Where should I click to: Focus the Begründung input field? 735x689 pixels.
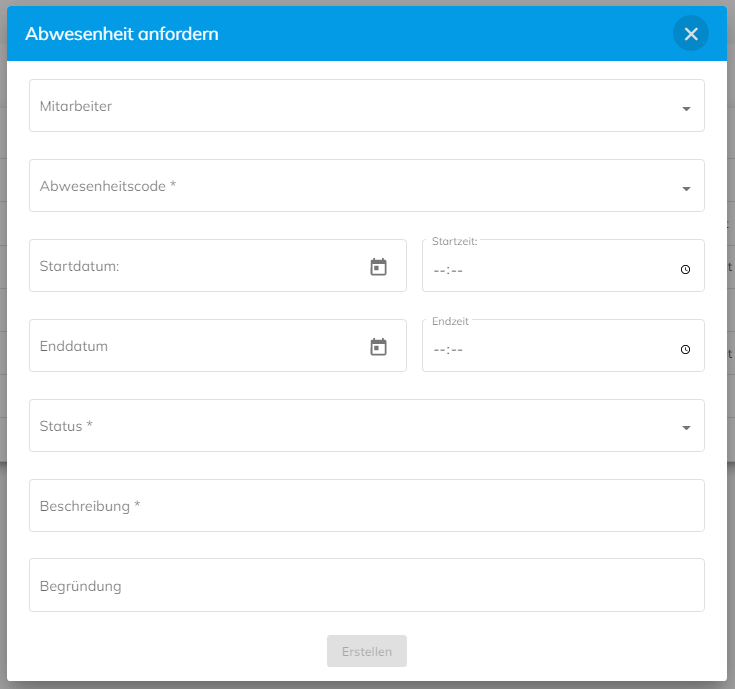pyautogui.click(x=367, y=585)
